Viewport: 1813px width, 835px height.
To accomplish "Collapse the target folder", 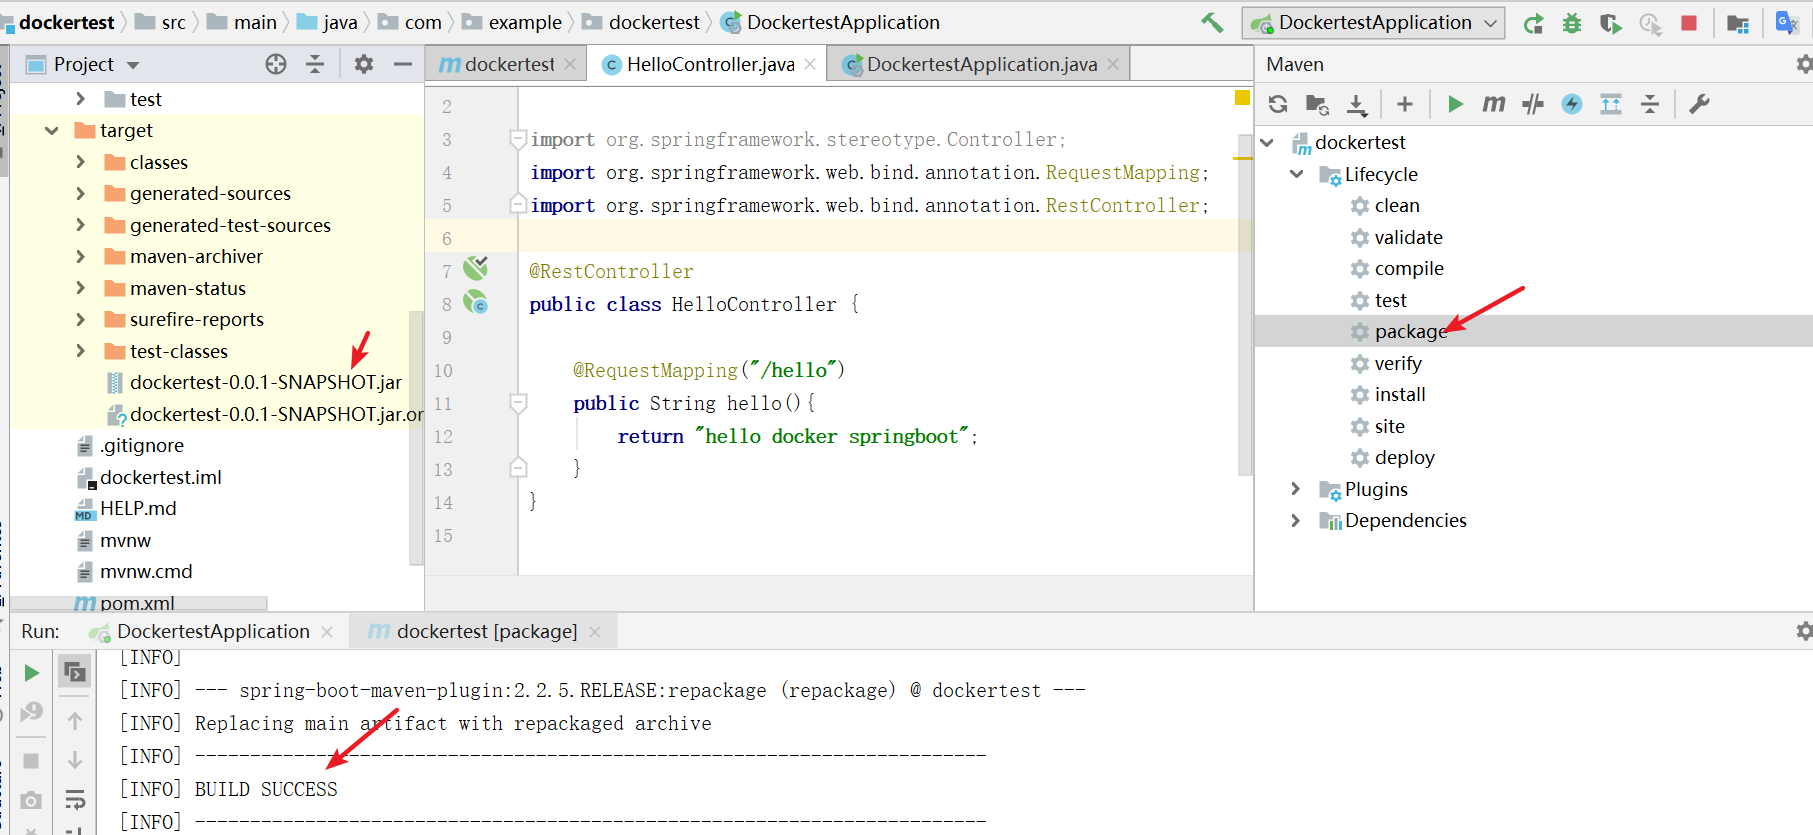I will click(52, 130).
